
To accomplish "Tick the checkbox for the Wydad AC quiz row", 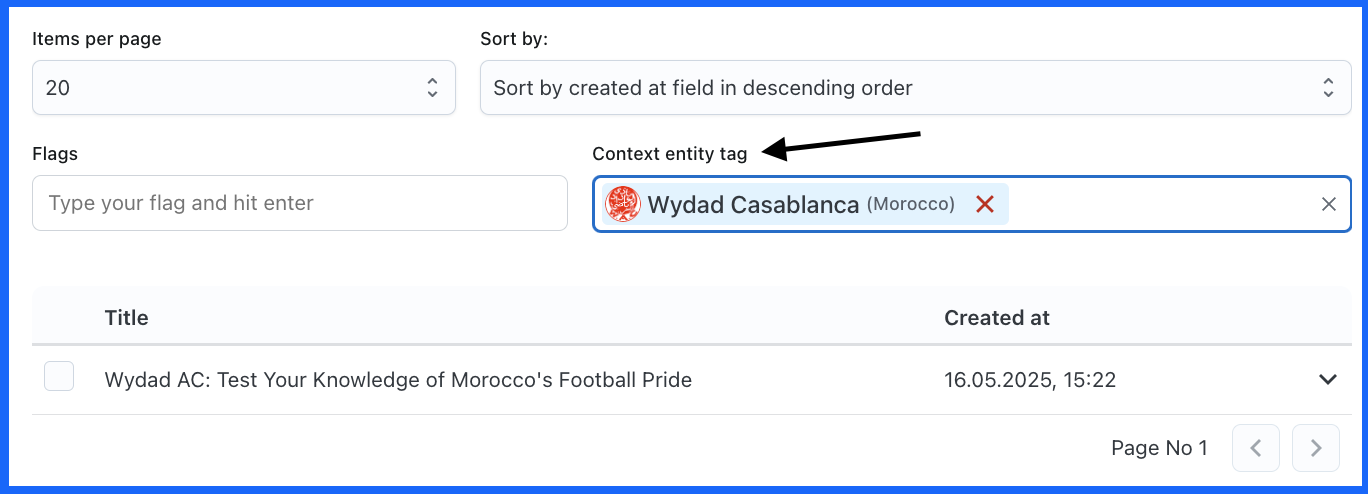I will [x=59, y=377].
